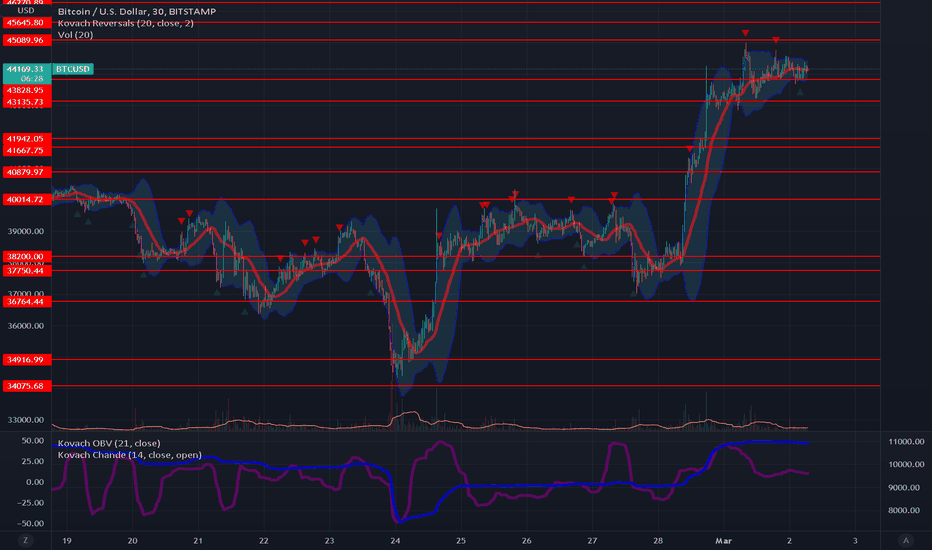This screenshot has width=932, height=550.
Task: Click the Z timezone button at bottom-left
Action: point(25,540)
